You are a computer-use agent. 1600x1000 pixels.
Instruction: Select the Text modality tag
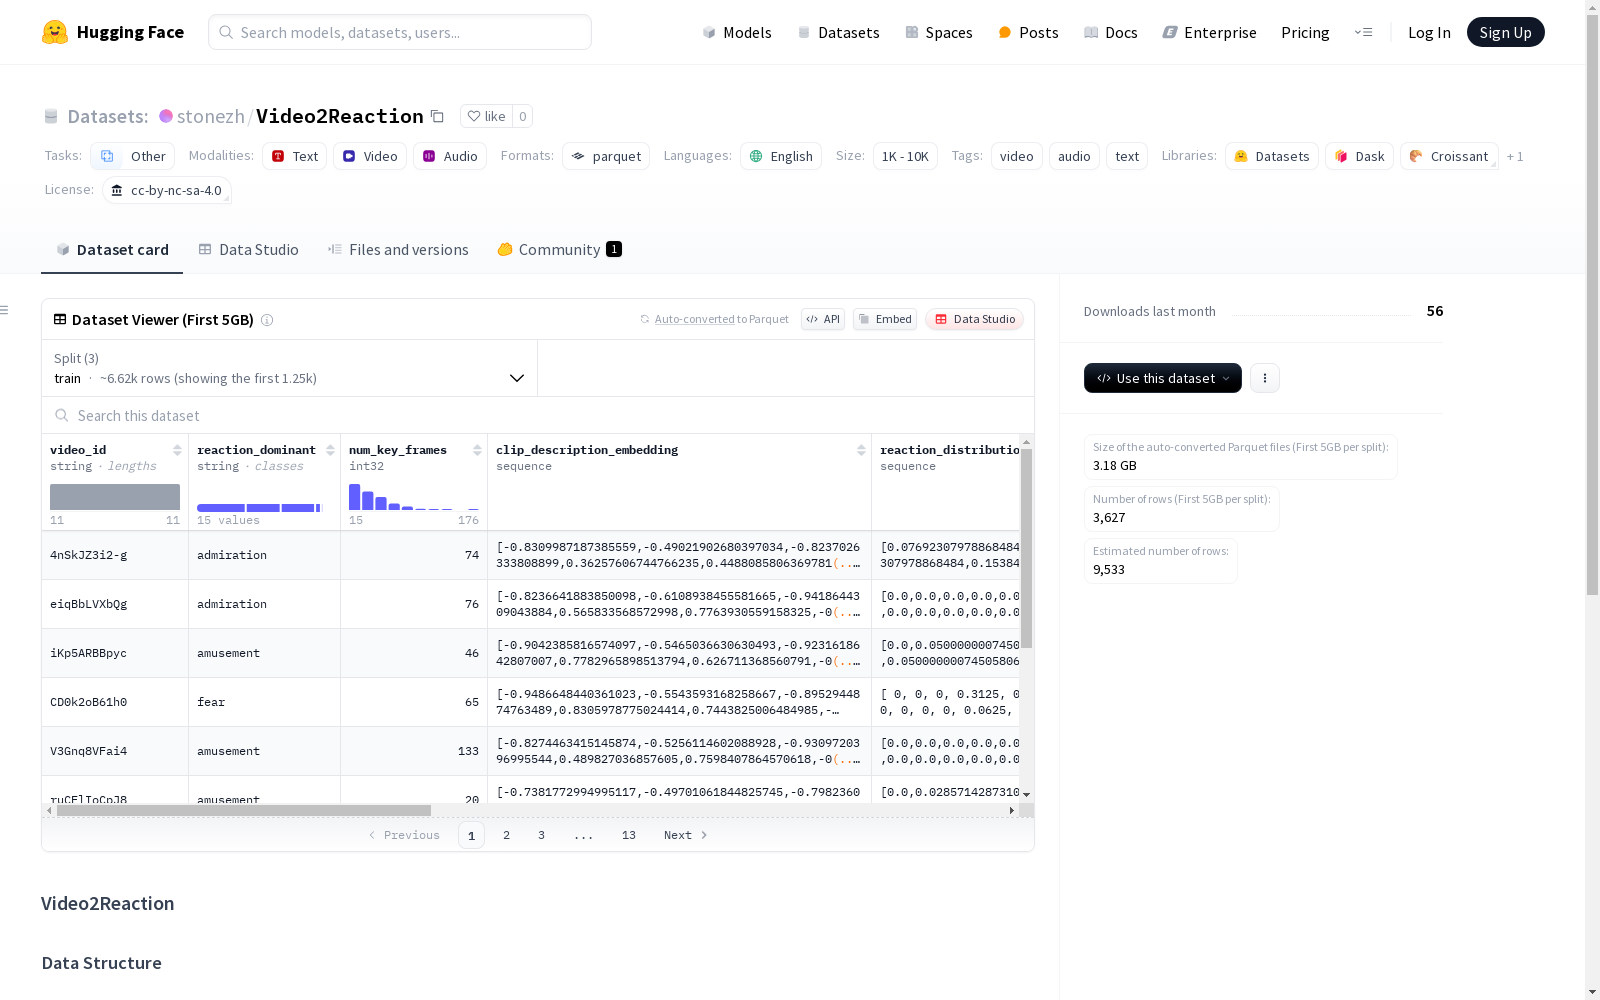click(x=295, y=156)
